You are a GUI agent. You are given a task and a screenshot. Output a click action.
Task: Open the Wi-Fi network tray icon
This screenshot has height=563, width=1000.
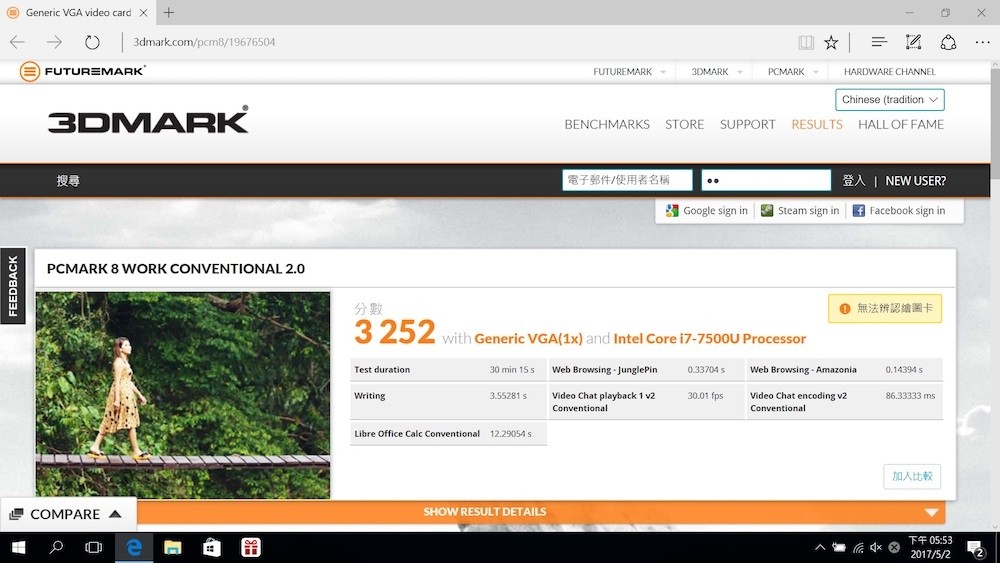point(858,548)
